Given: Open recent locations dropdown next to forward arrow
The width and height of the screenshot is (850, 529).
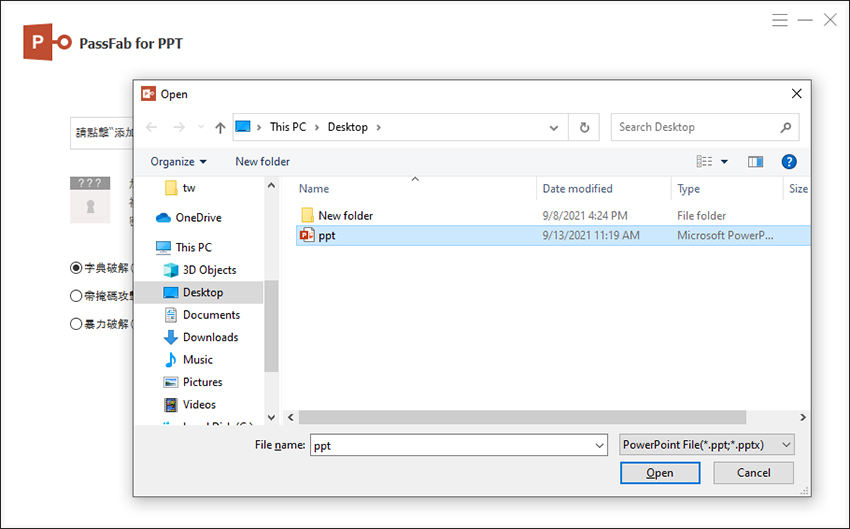Looking at the screenshot, I should 201,127.
